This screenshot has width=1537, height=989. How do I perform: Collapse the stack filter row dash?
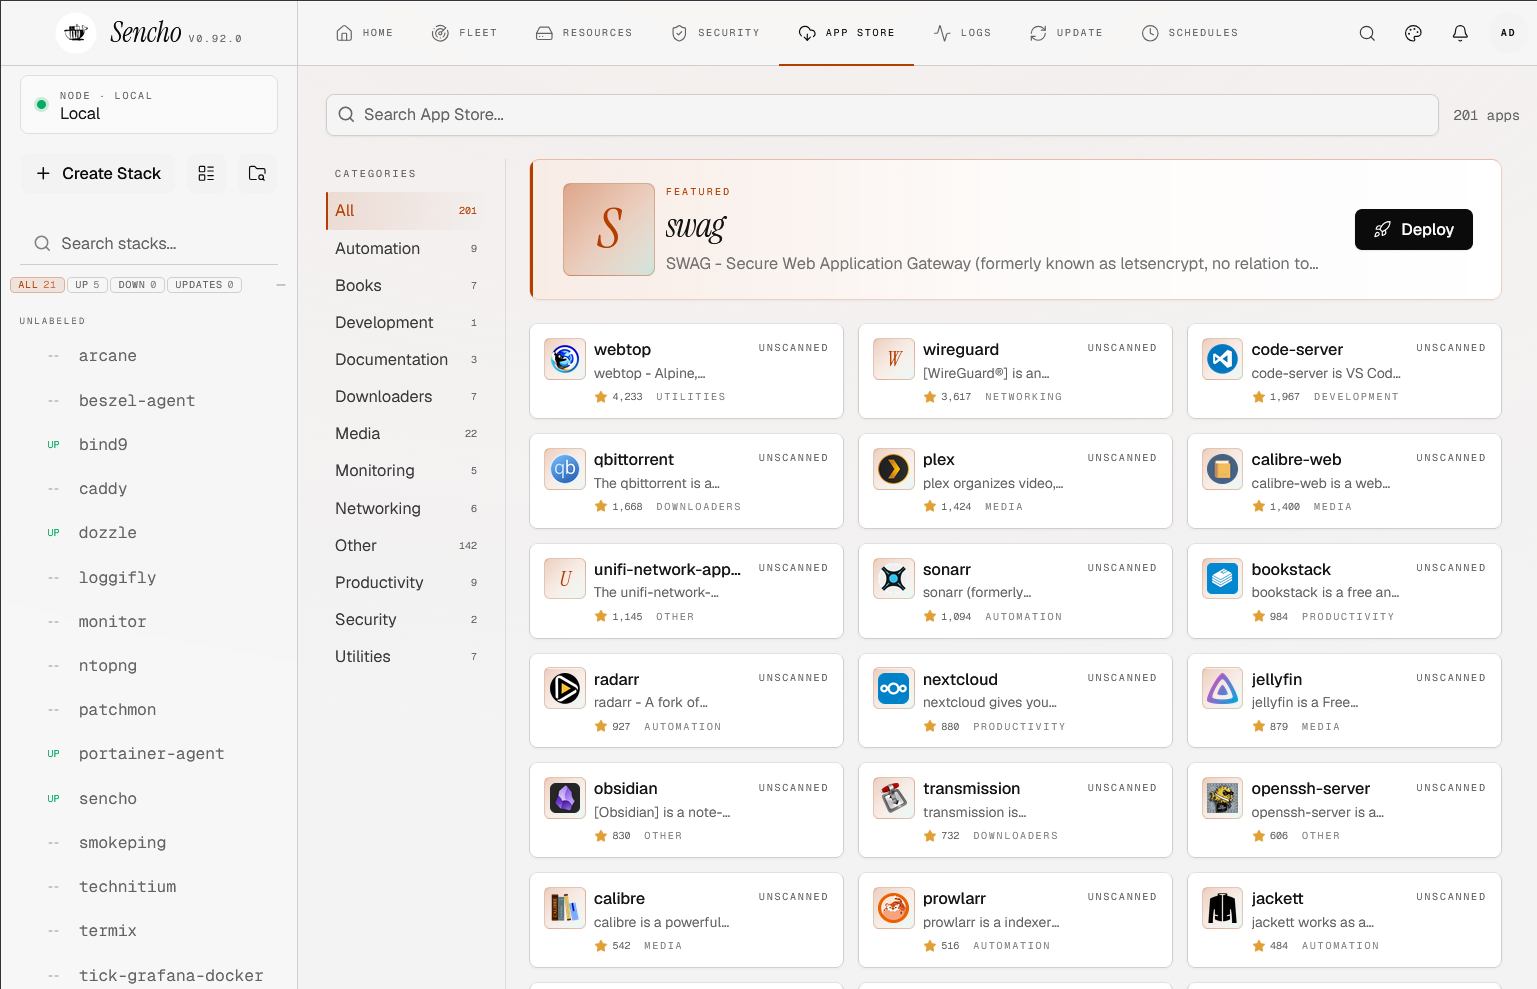click(281, 285)
